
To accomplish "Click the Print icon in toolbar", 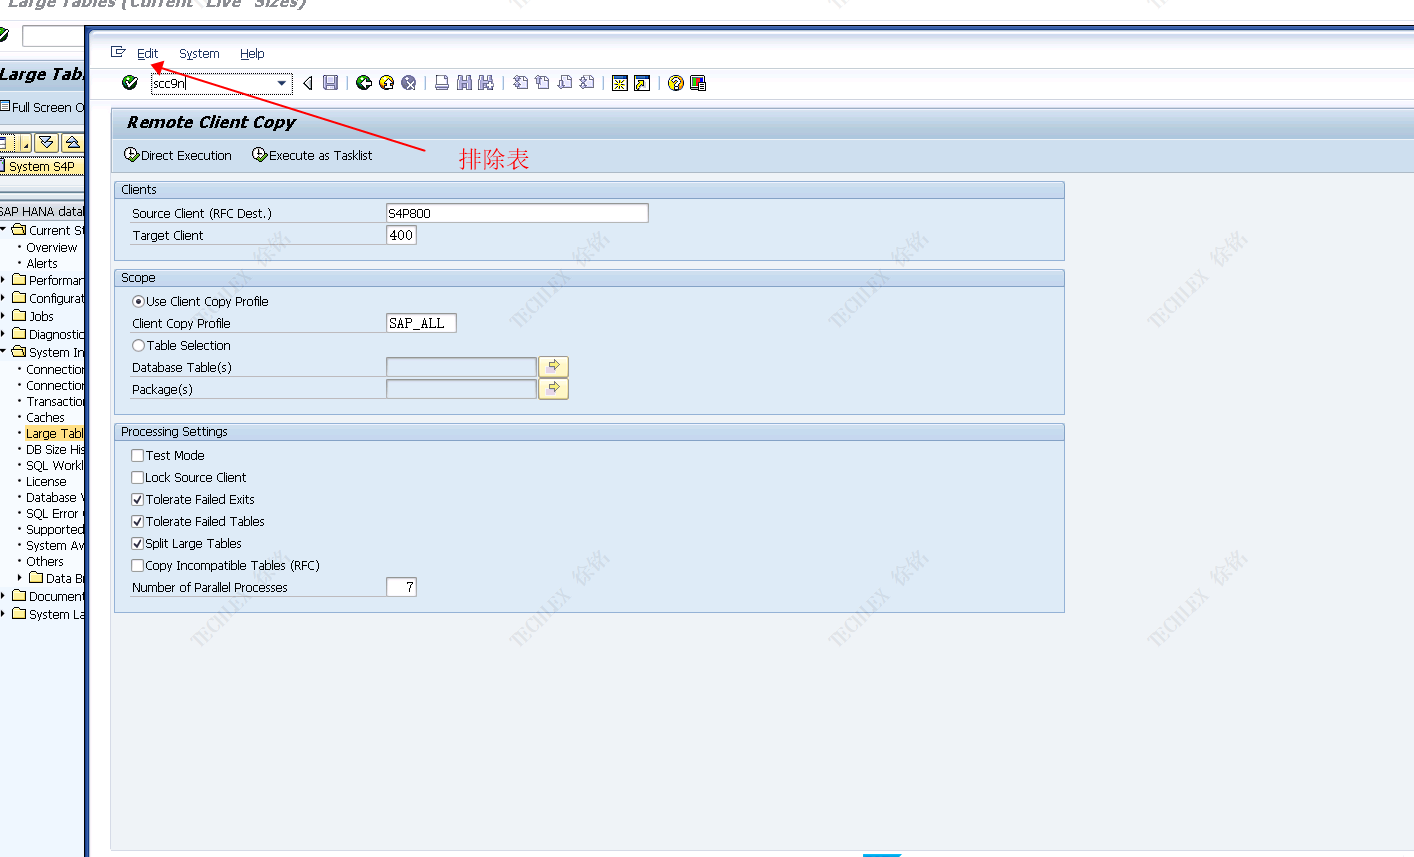I will pos(442,83).
